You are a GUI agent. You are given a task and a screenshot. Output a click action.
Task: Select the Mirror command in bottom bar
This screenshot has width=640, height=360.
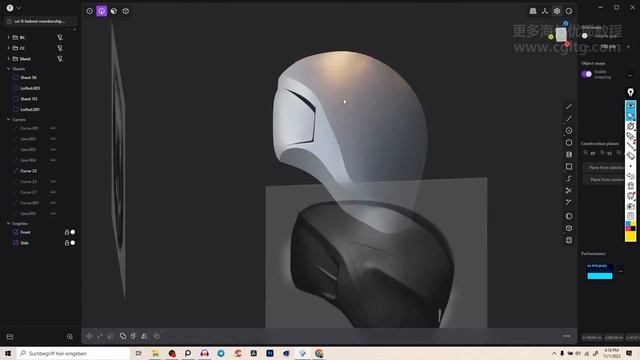pyautogui.click(x=144, y=336)
